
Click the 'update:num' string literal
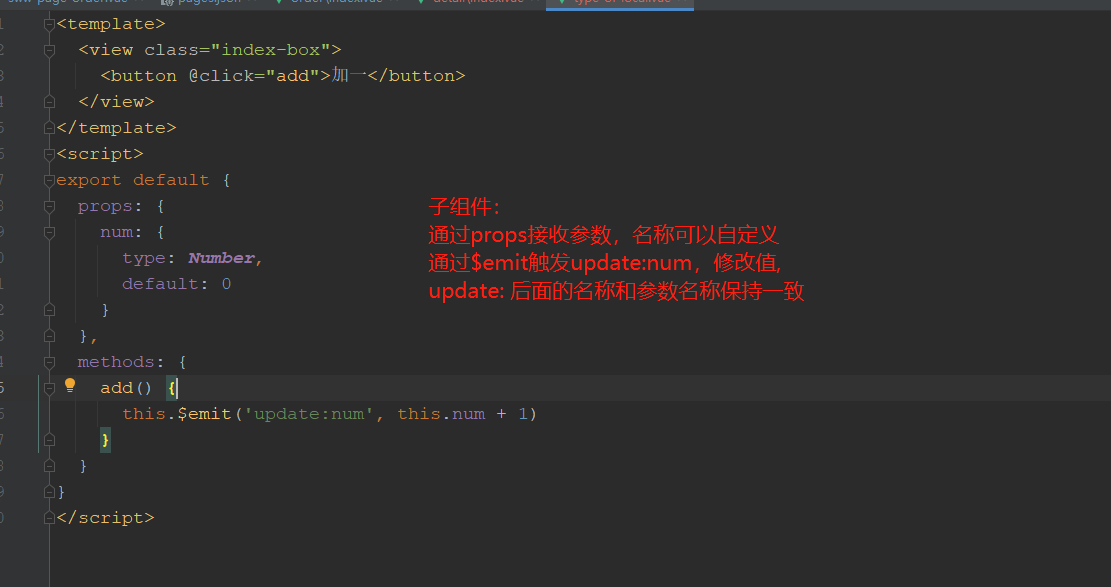309,414
